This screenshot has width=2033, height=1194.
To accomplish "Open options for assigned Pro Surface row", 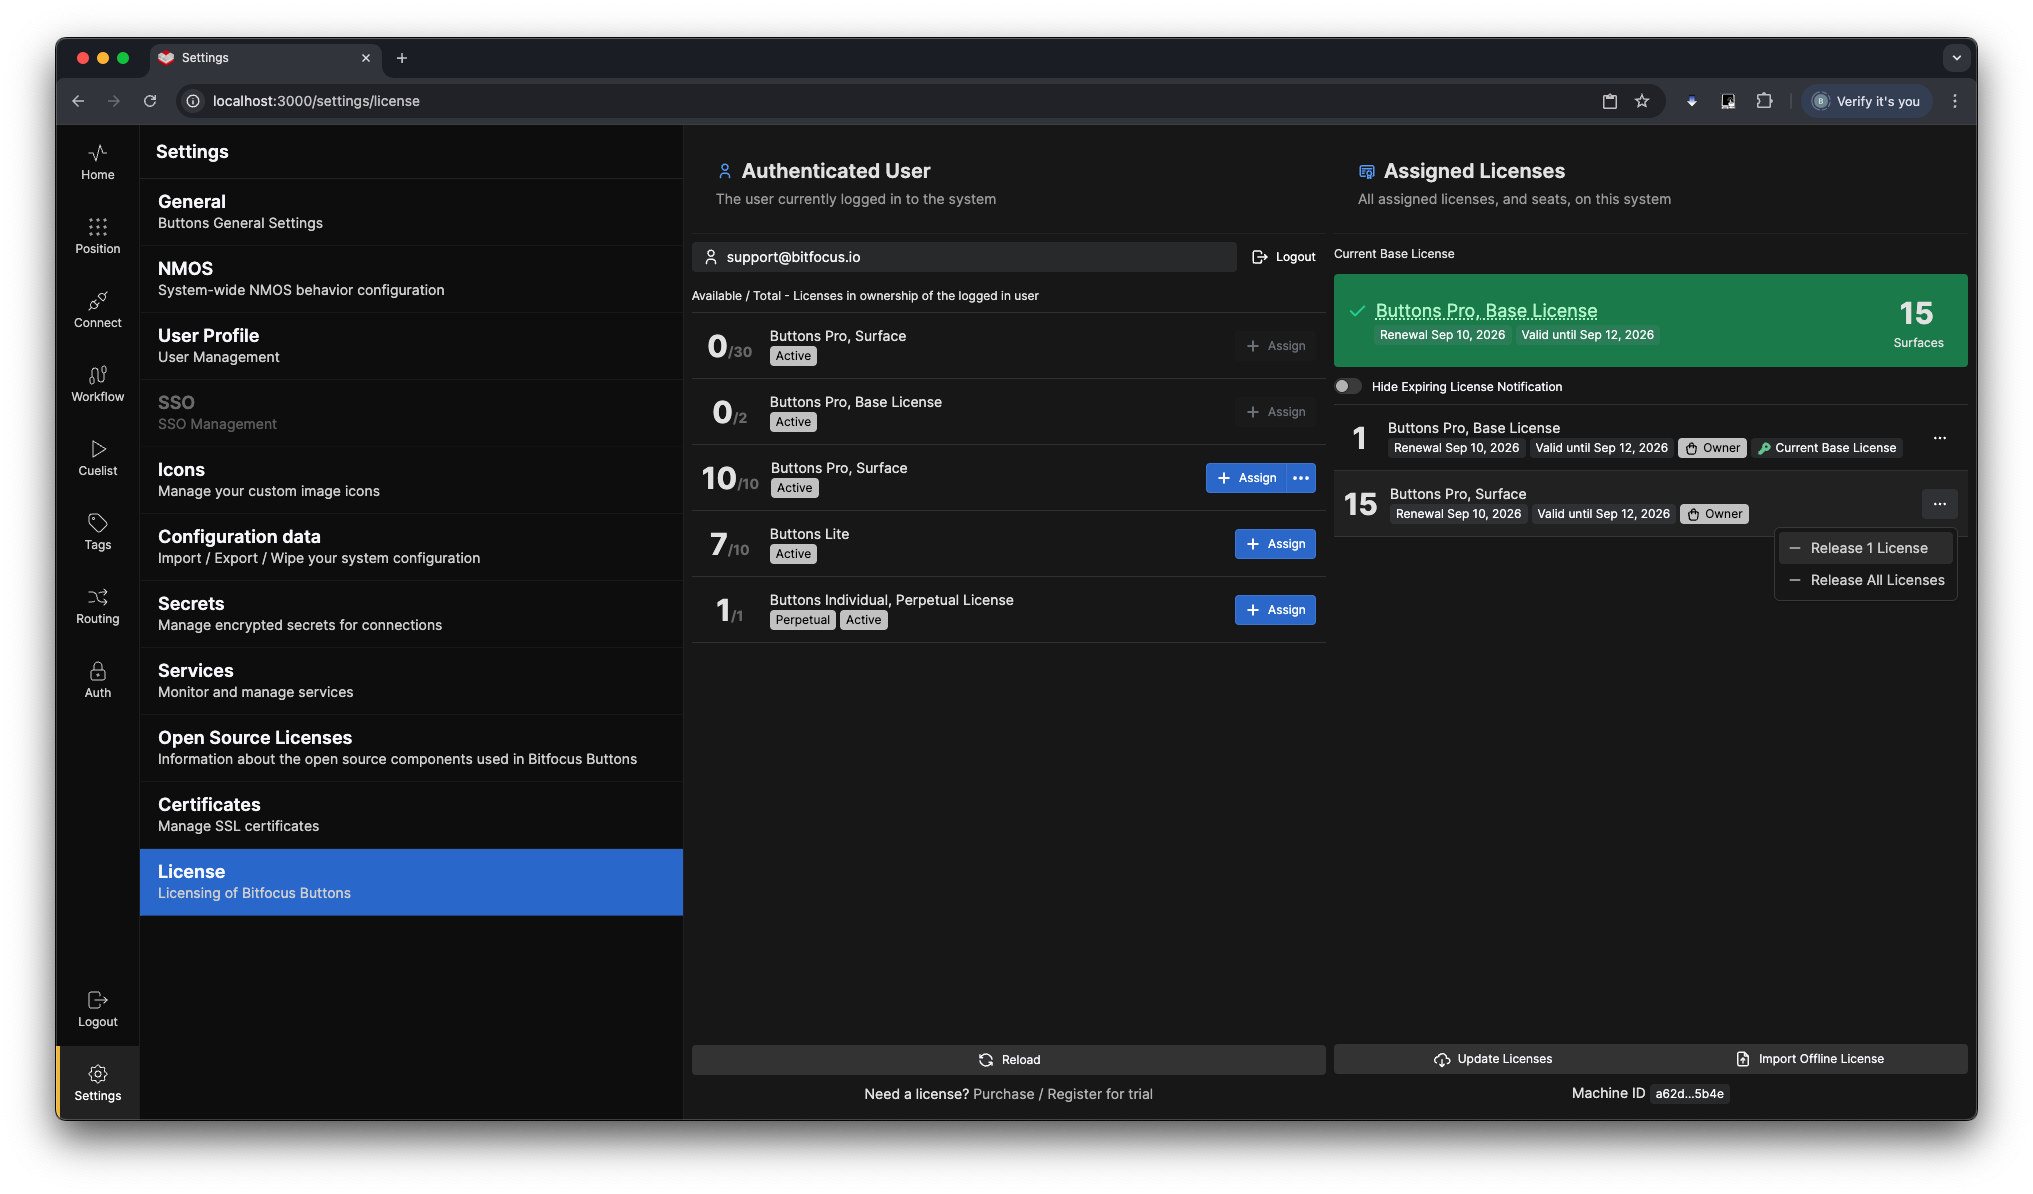I will pos(1940,504).
